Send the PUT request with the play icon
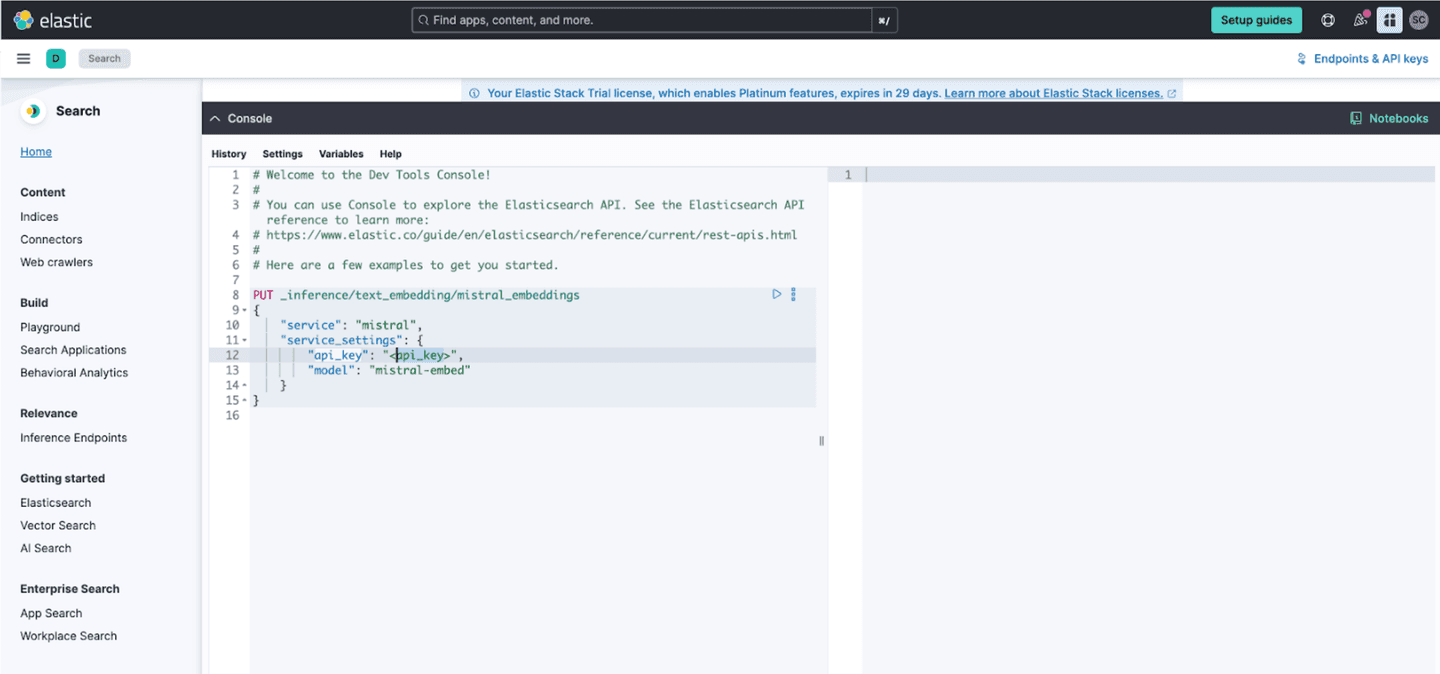The width and height of the screenshot is (1440, 674). pyautogui.click(x=776, y=294)
